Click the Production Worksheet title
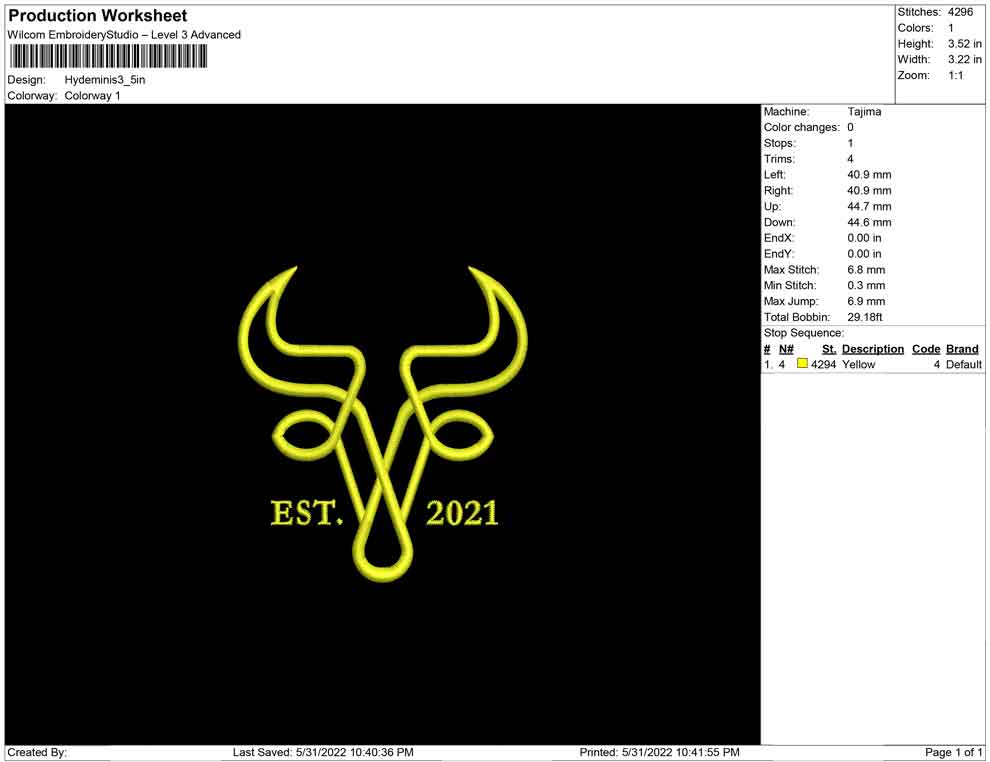 point(97,16)
